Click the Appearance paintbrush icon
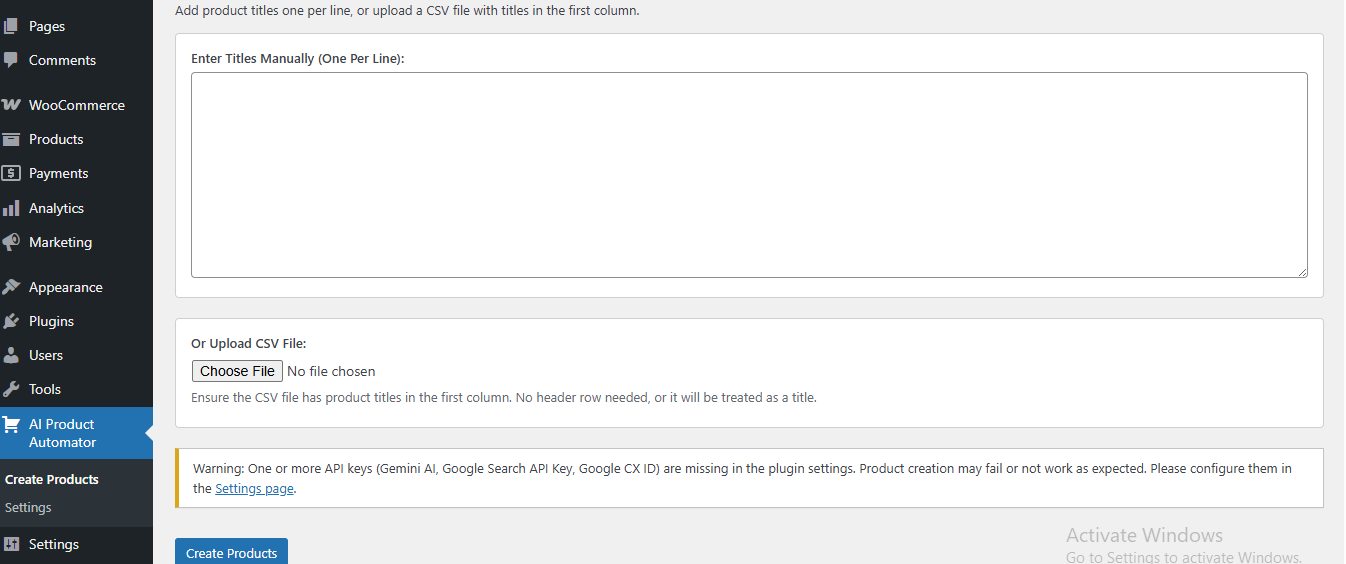The height and width of the screenshot is (564, 1346). [11, 287]
